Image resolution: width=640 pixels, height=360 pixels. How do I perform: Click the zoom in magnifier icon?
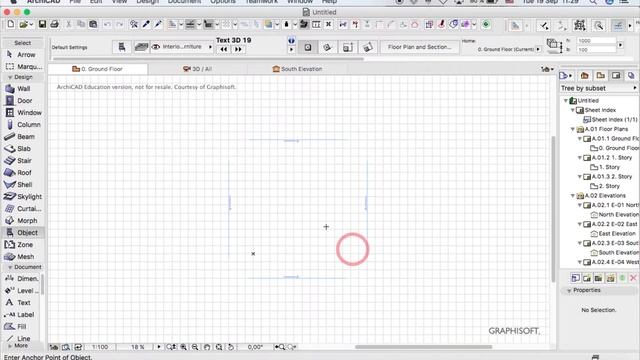tap(184, 347)
